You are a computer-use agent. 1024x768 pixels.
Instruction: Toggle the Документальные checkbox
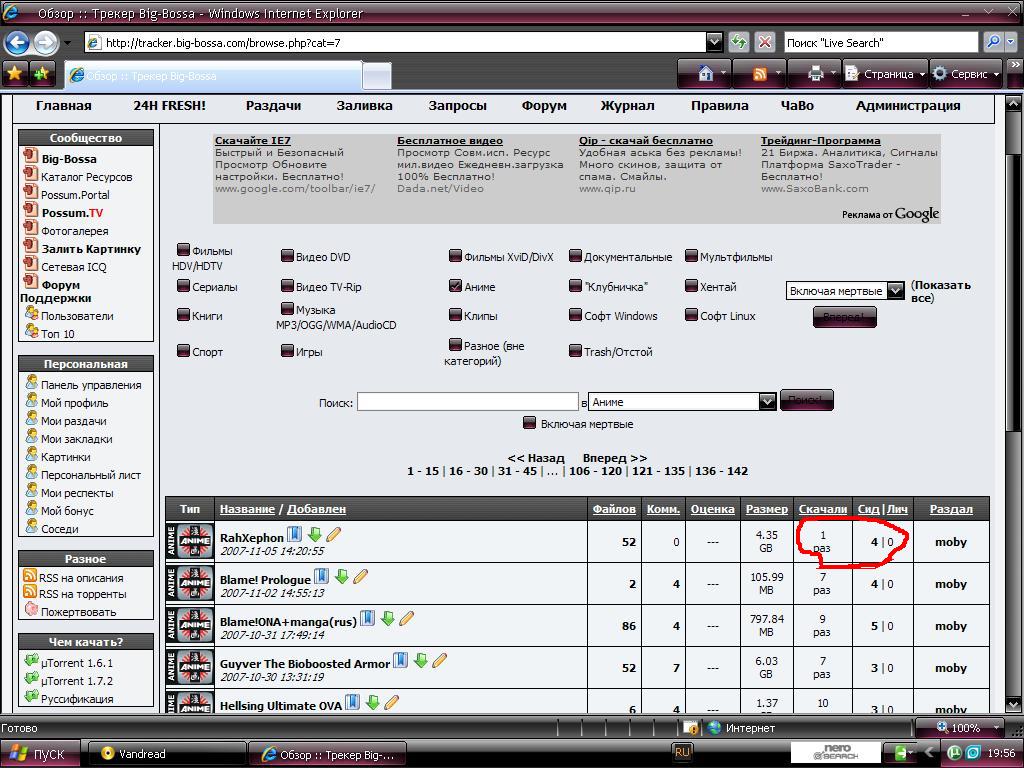click(x=575, y=255)
